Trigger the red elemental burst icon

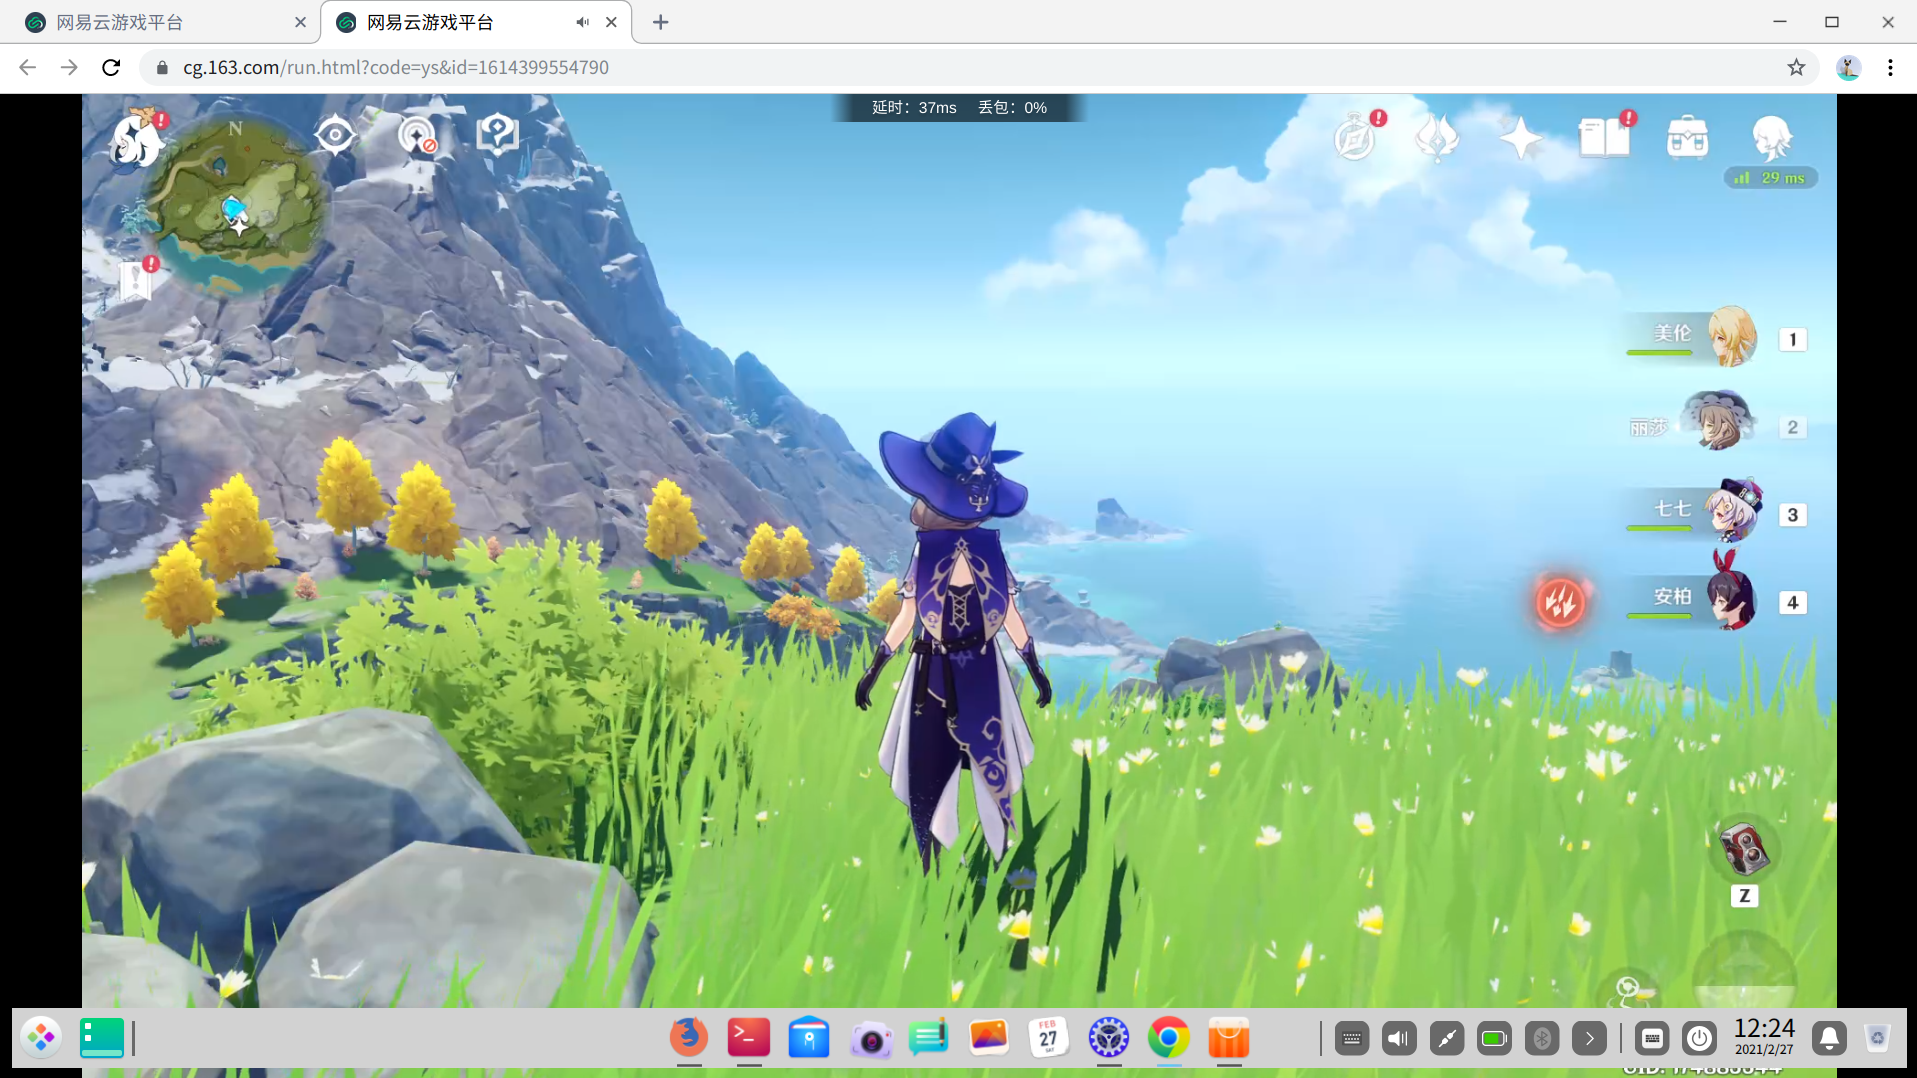1560,602
